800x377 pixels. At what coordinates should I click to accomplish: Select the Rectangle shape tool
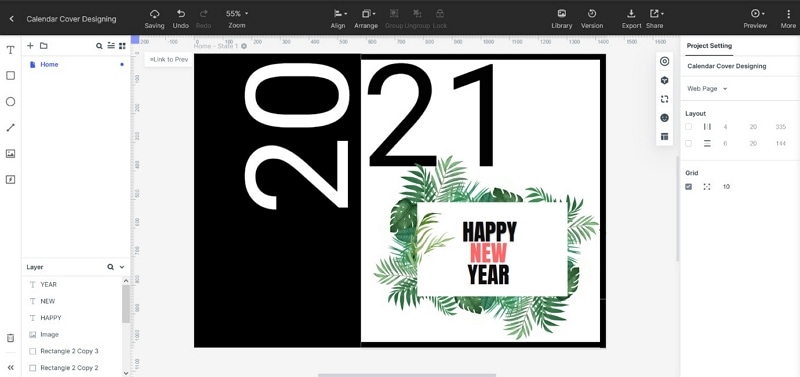[10, 76]
